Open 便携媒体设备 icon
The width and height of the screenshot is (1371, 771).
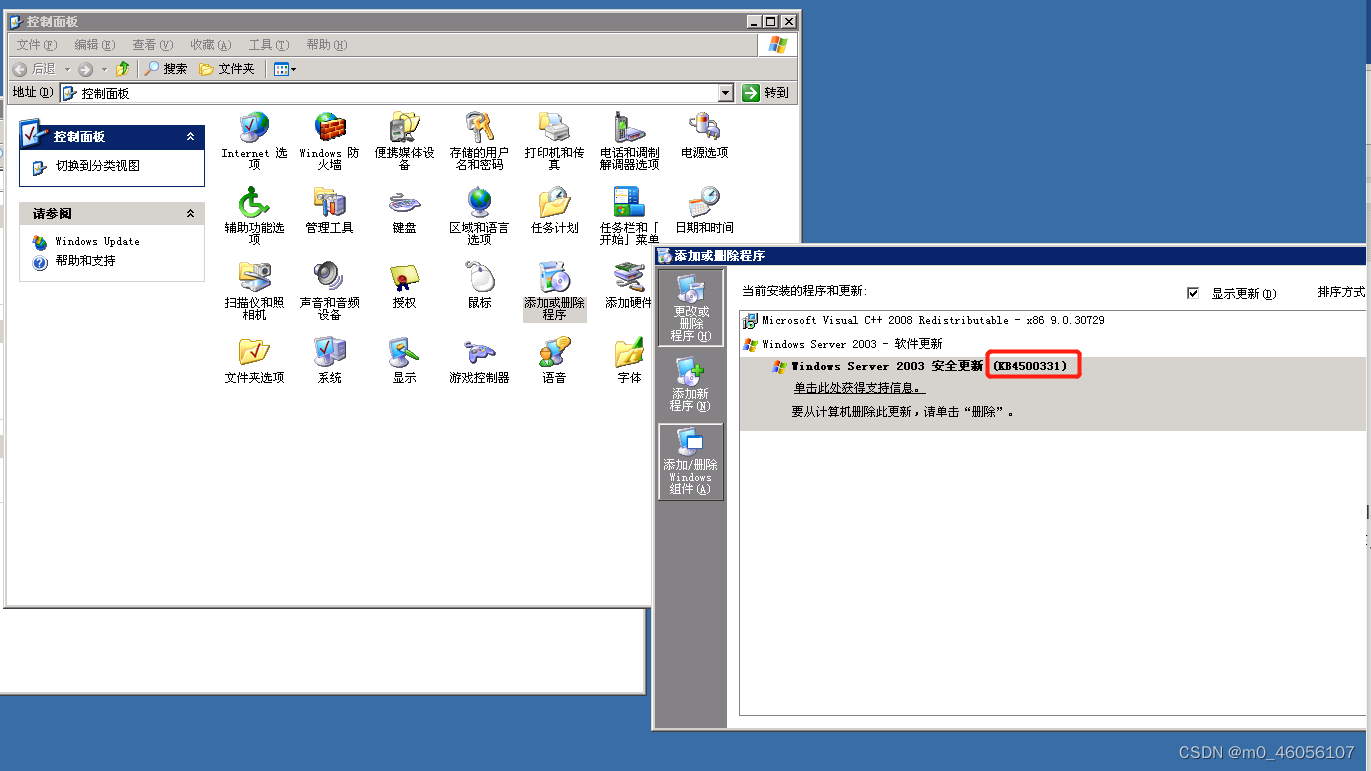coord(404,141)
